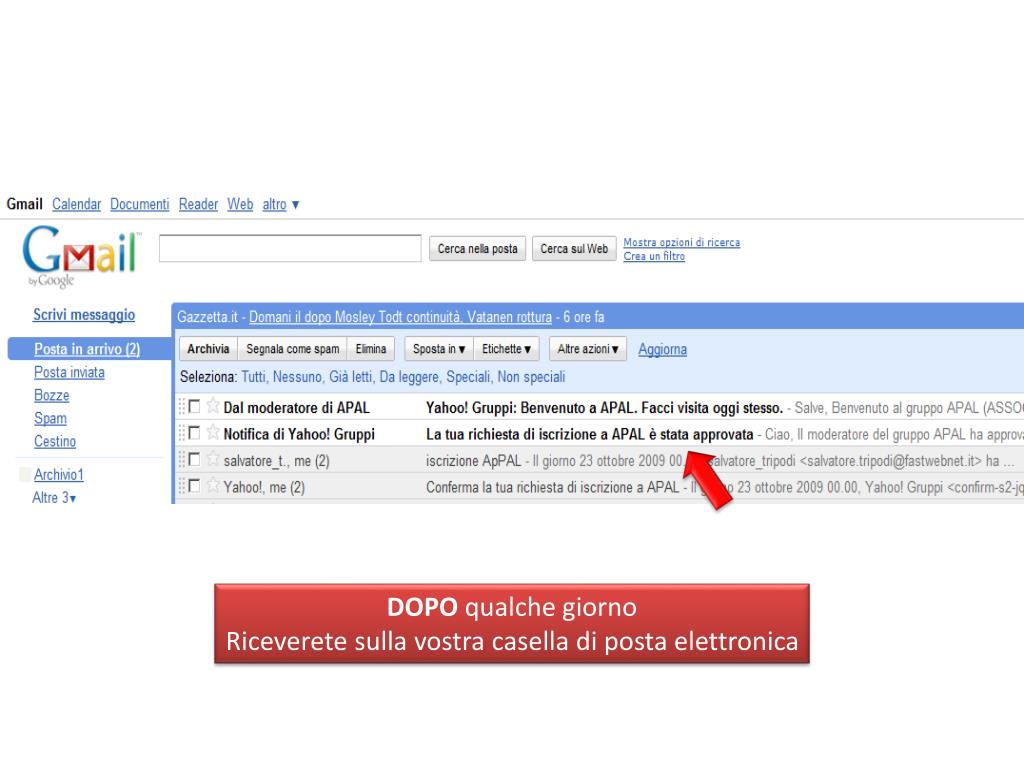
Task: Open 'Conferma la tua richiesta di iscrizione' email
Action: tap(552, 487)
